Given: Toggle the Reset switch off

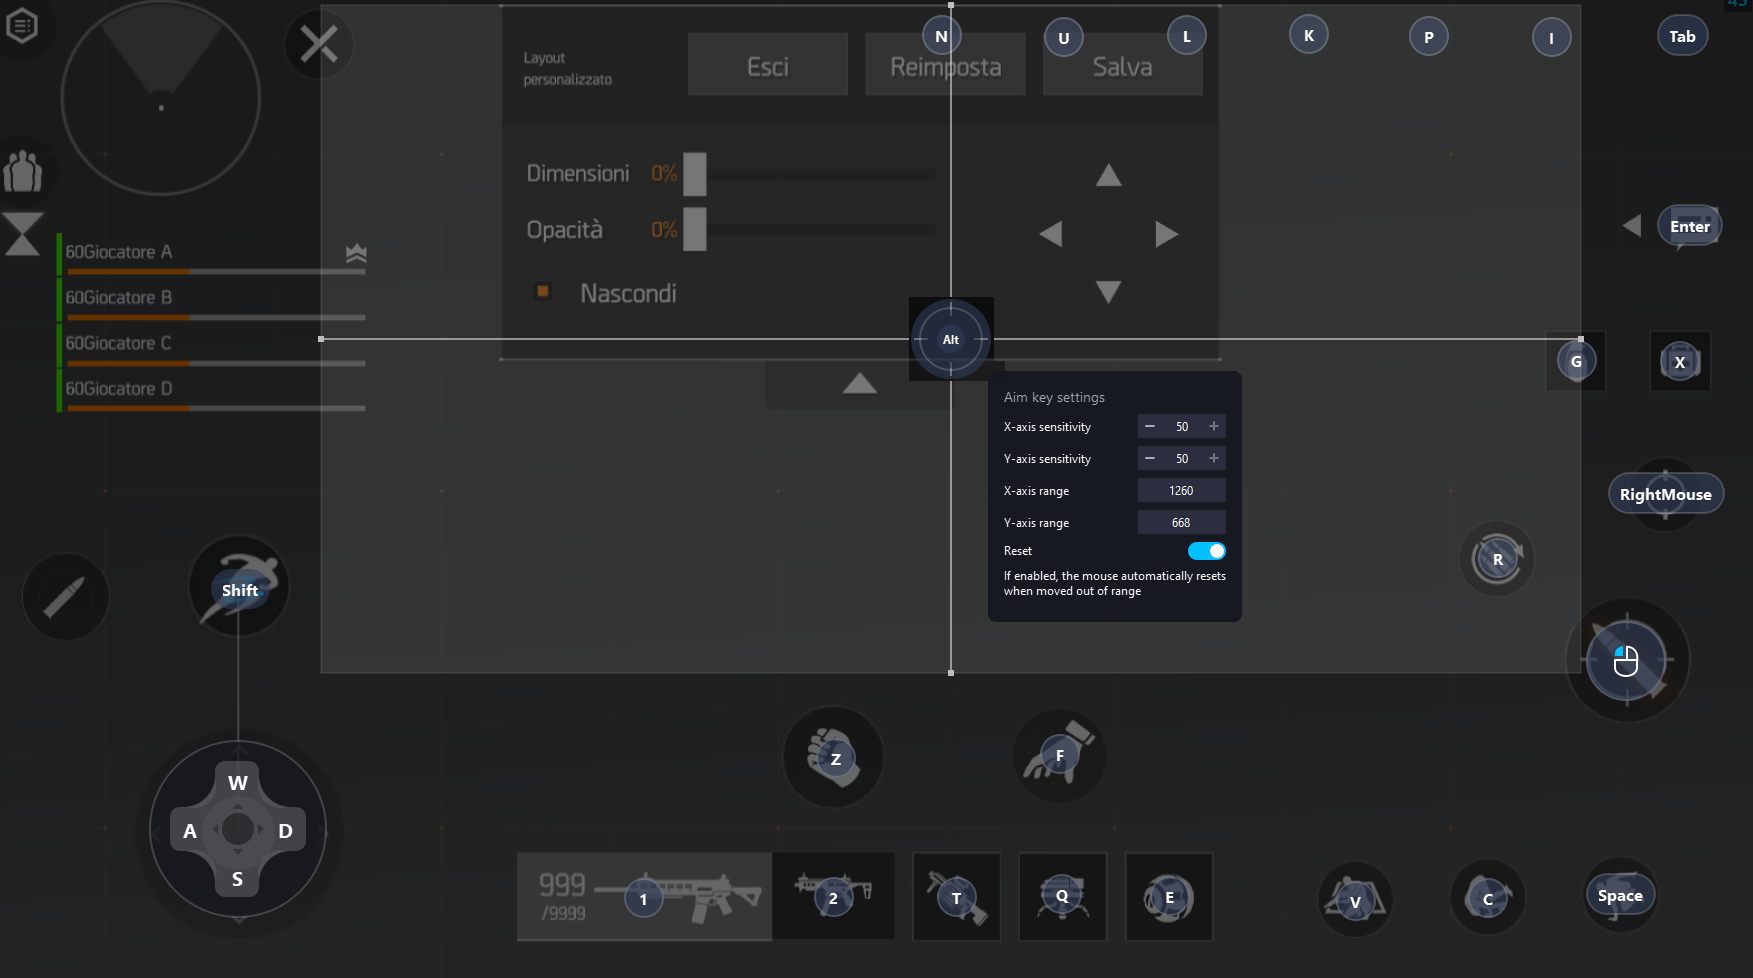Looking at the screenshot, I should pos(1206,551).
